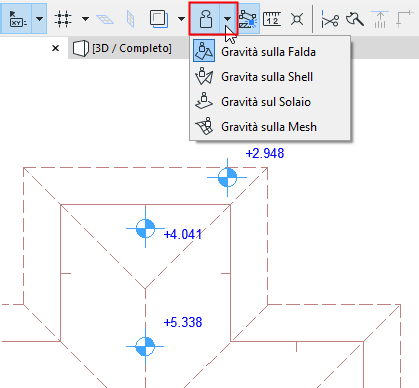The height and width of the screenshot is (388, 419).
Task: Select Gravità sulla Falda menu item
Action: coord(270,52)
